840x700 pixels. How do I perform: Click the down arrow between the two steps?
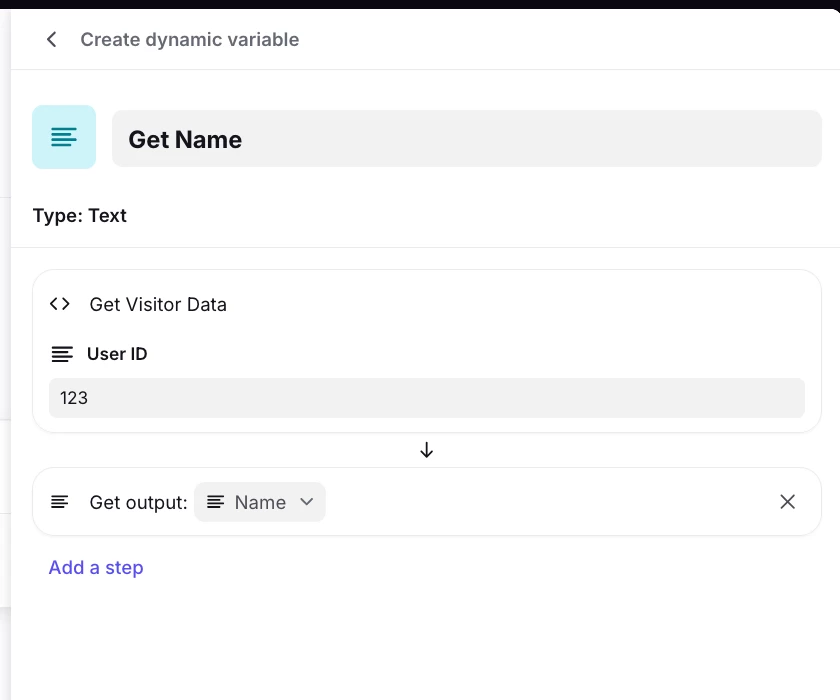(427, 450)
